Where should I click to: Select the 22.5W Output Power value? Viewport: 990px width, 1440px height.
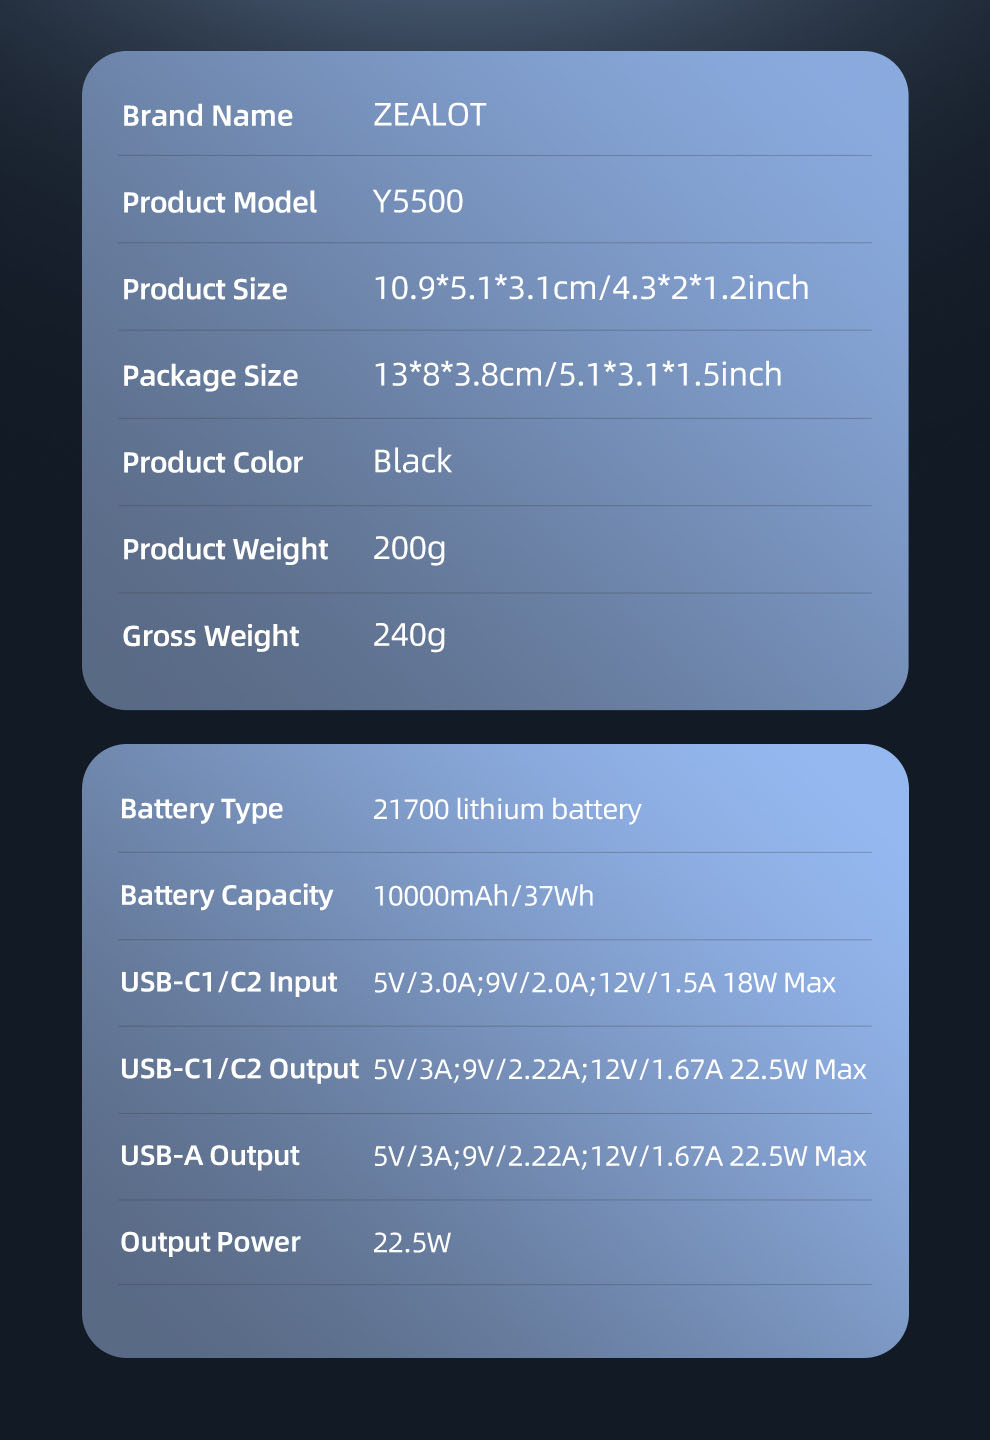[412, 1243]
